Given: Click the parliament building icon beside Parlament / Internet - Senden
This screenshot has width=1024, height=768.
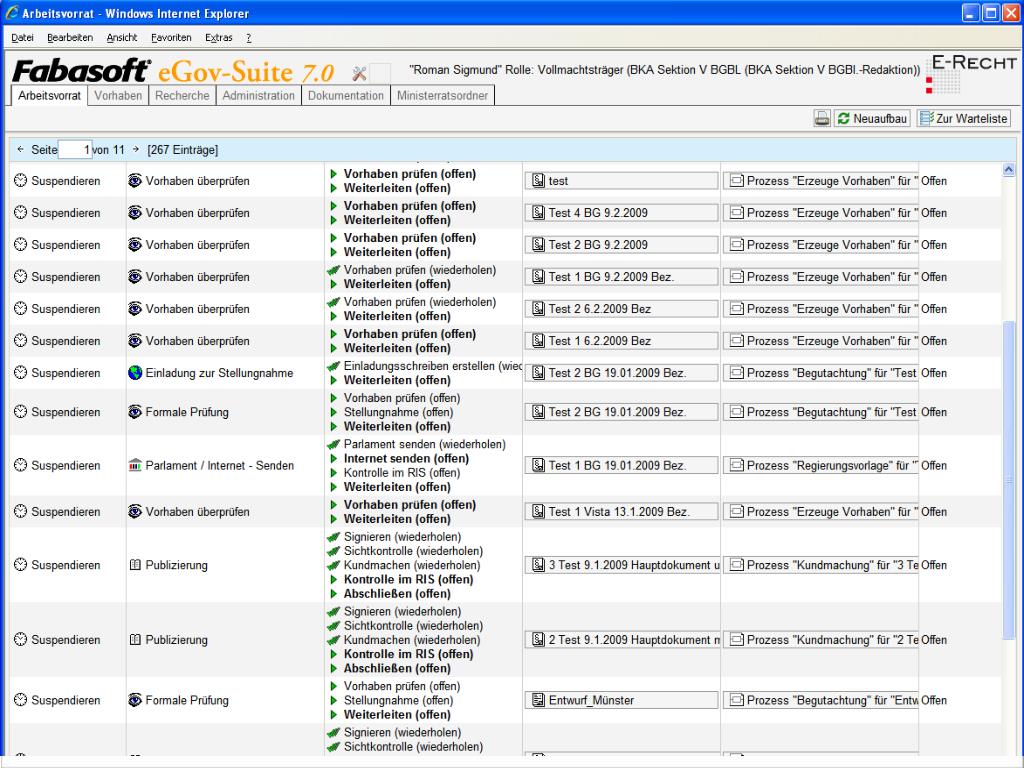Looking at the screenshot, I should [135, 465].
